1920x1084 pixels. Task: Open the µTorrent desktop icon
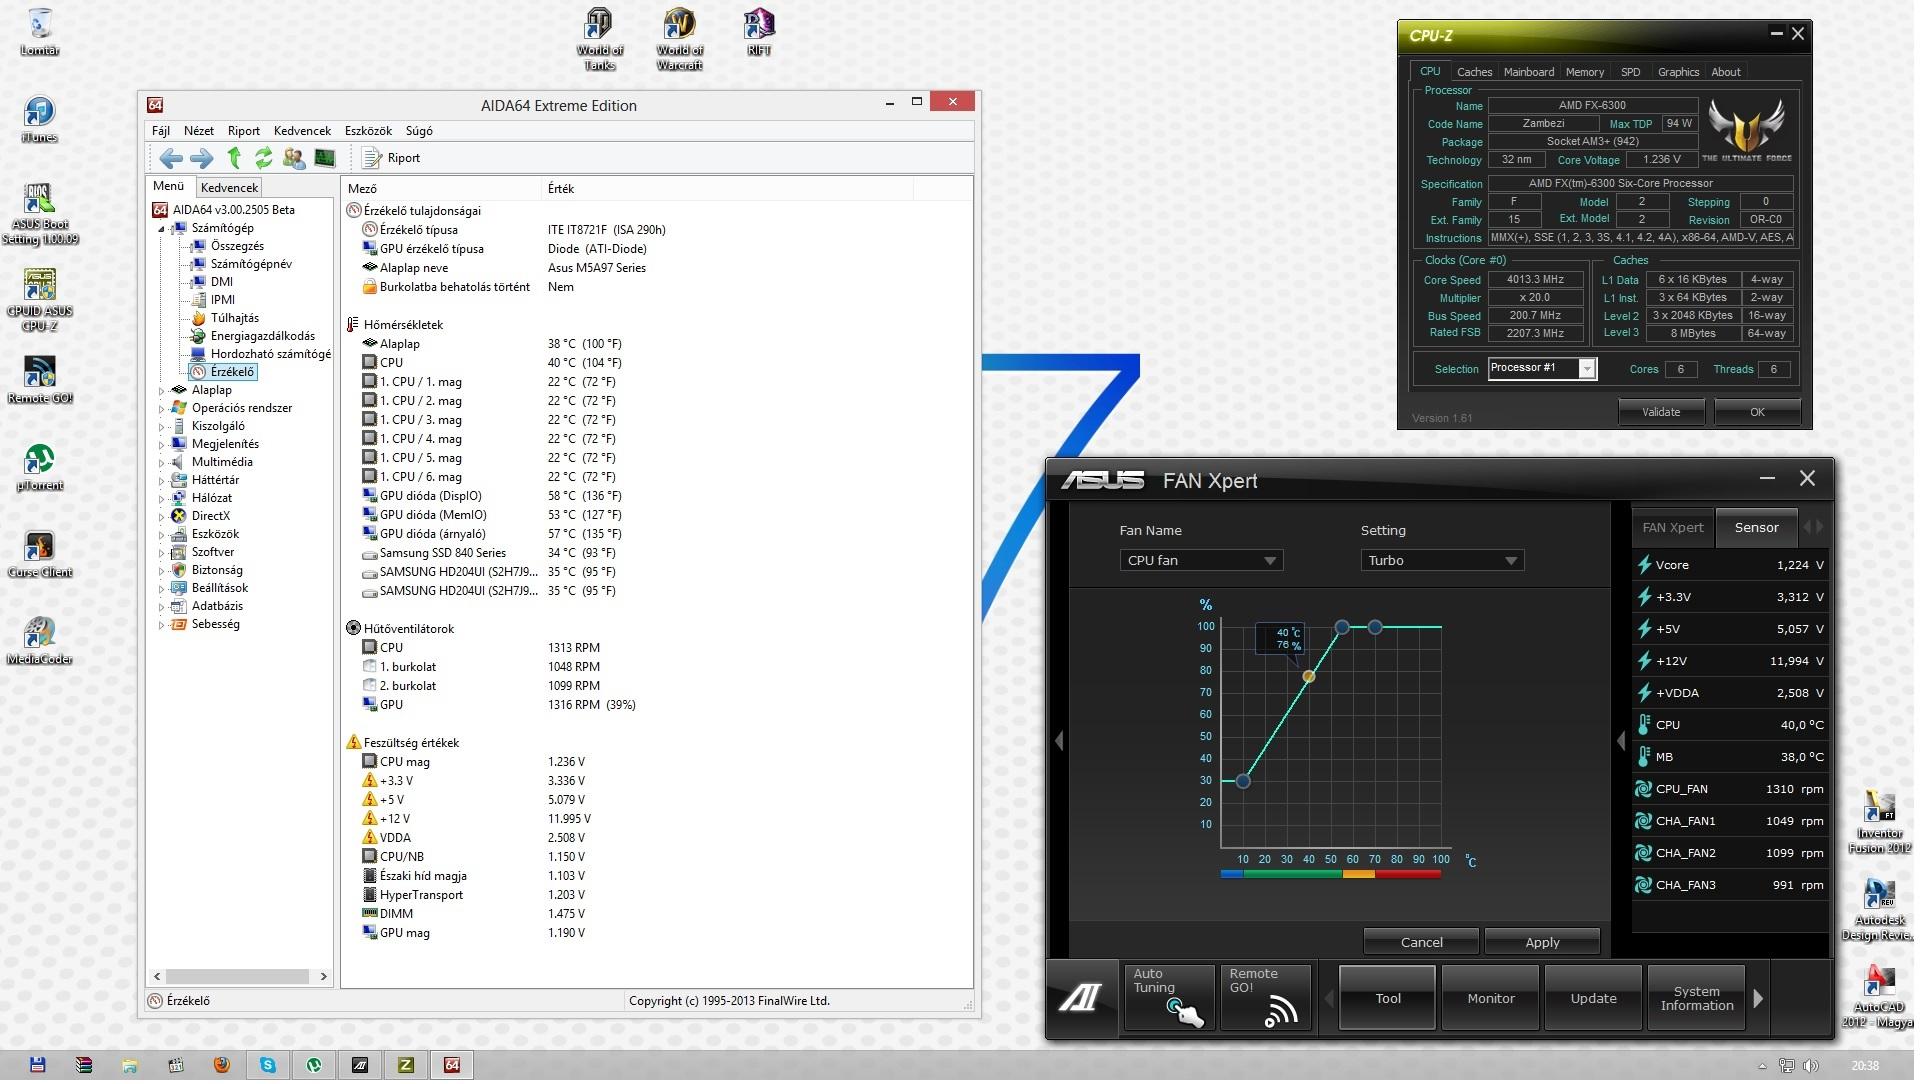(x=39, y=467)
